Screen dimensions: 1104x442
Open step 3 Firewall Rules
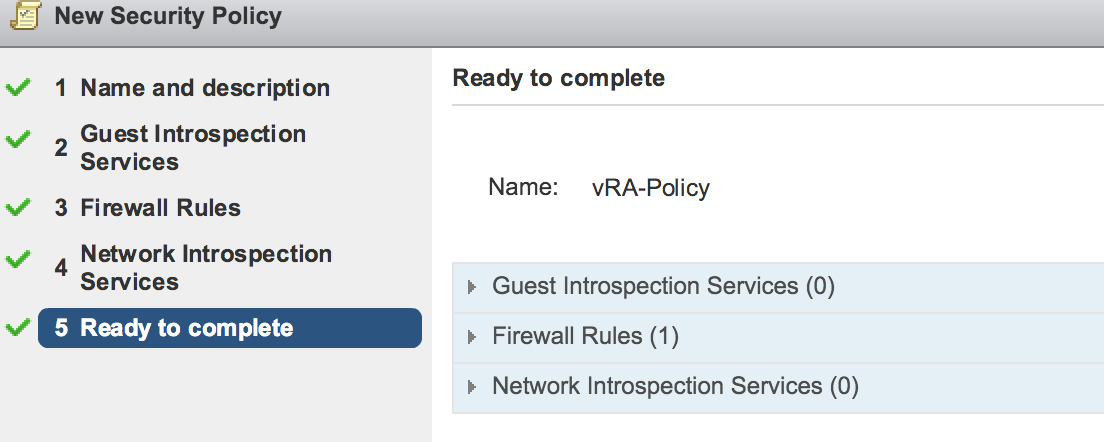point(160,208)
